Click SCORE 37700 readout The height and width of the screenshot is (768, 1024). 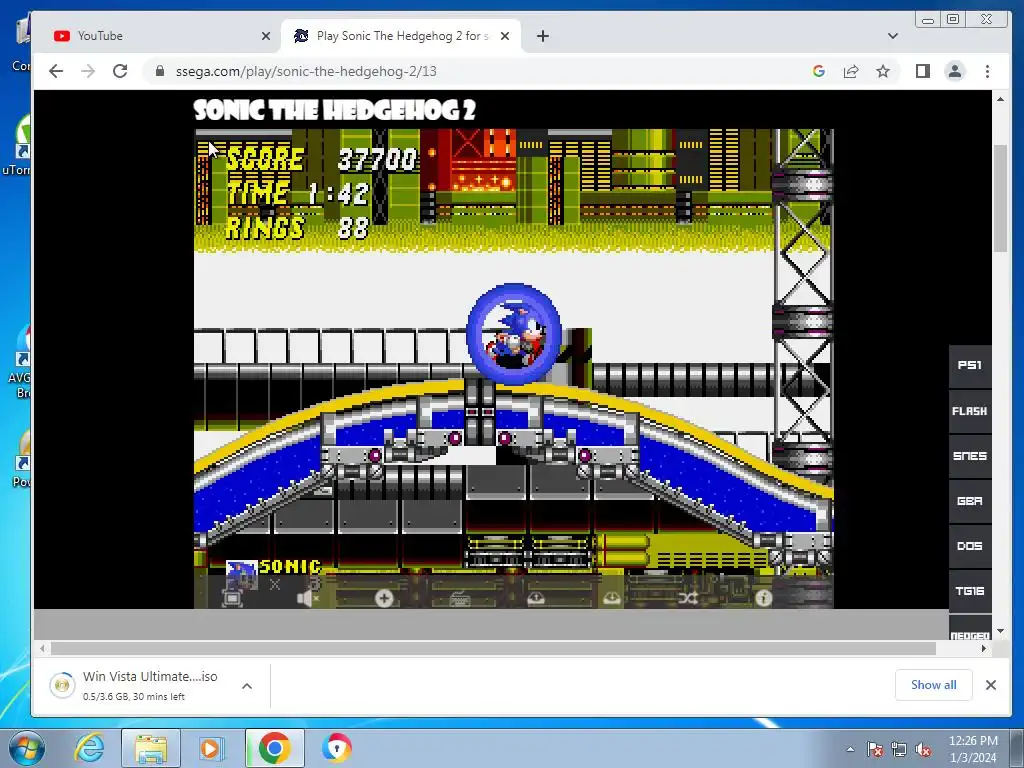[x=321, y=159]
